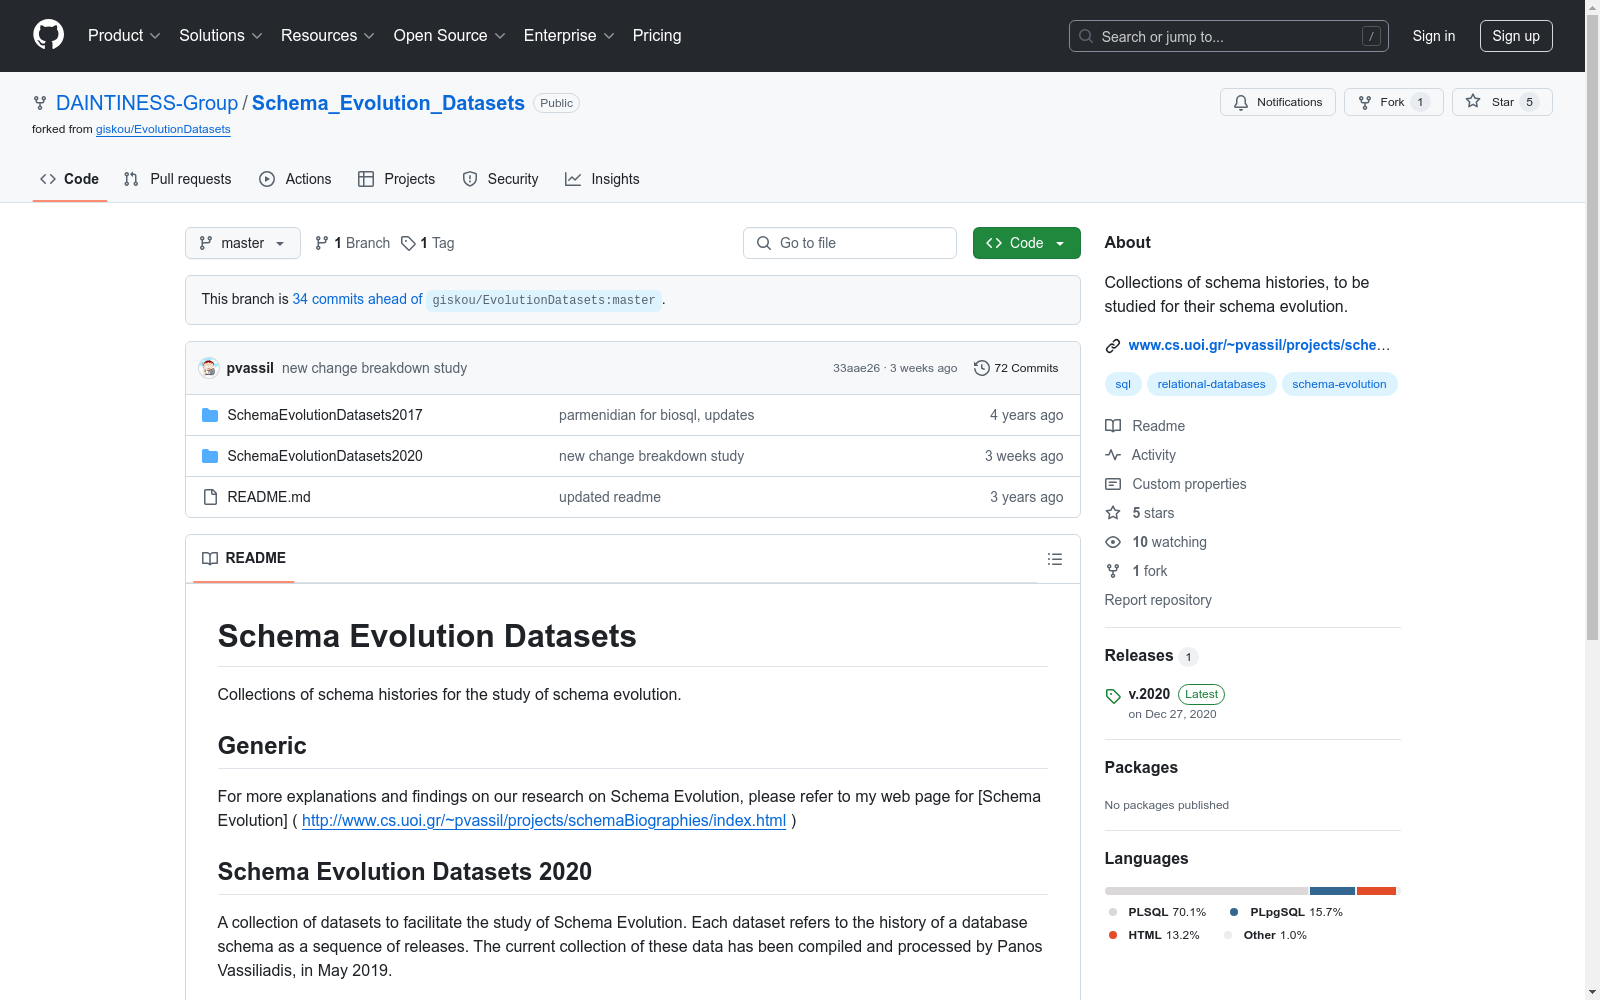1600x1000 pixels.
Task: Expand the Solutions menu
Action: pos(220,36)
